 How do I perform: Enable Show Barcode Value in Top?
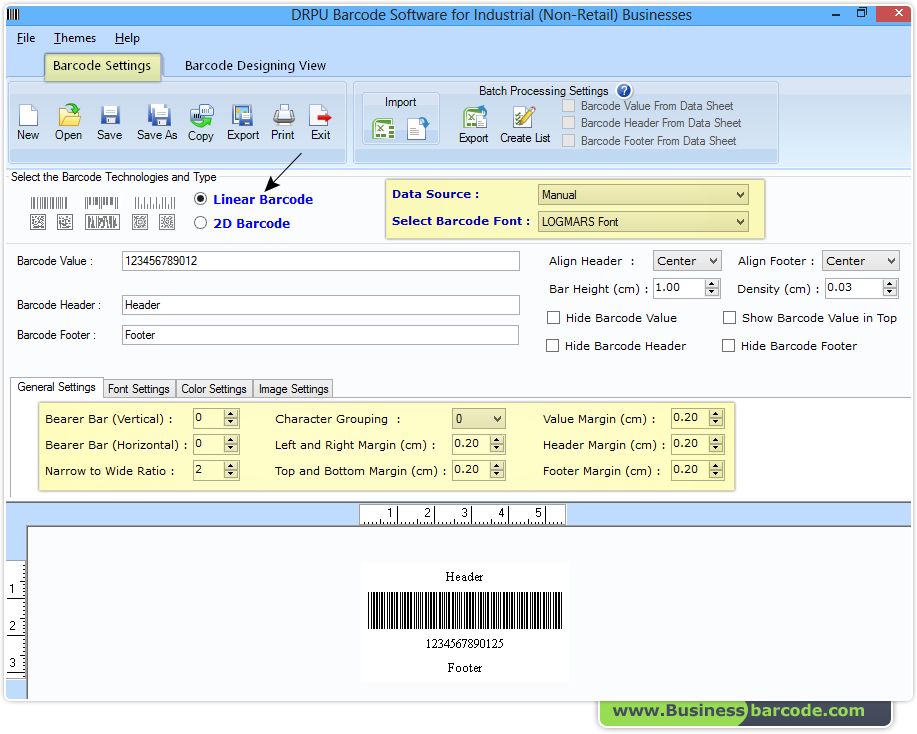[x=730, y=317]
